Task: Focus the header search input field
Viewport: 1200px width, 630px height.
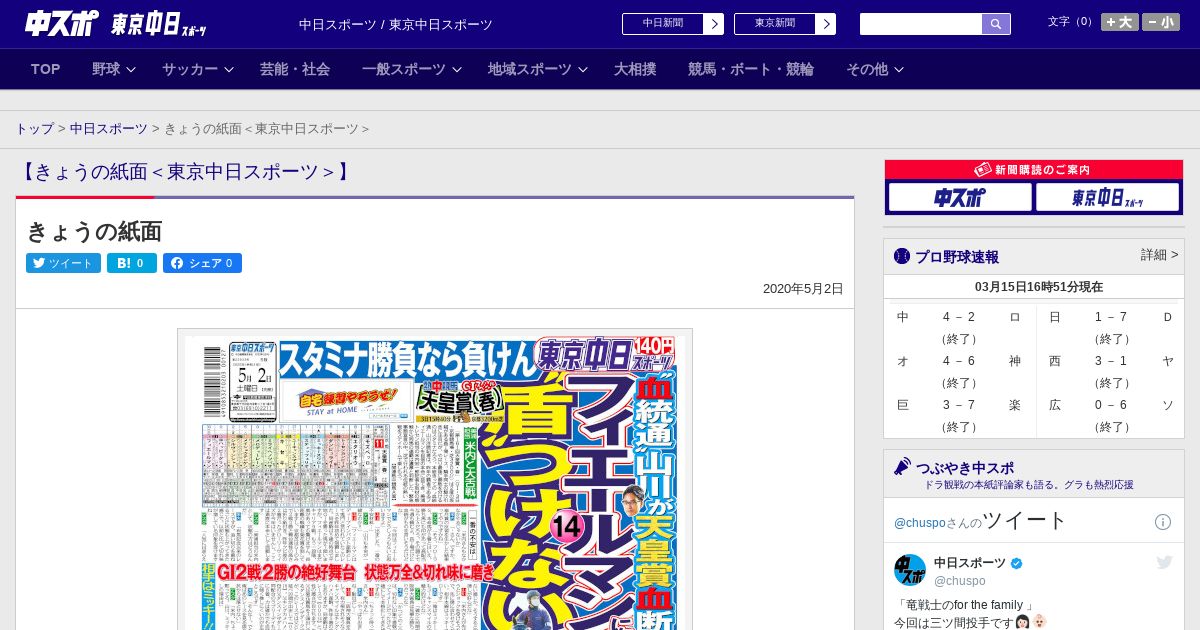Action: pyautogui.click(x=921, y=24)
